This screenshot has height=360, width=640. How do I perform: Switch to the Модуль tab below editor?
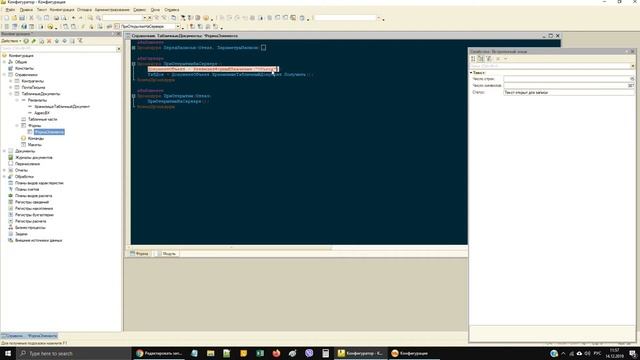pos(166,253)
